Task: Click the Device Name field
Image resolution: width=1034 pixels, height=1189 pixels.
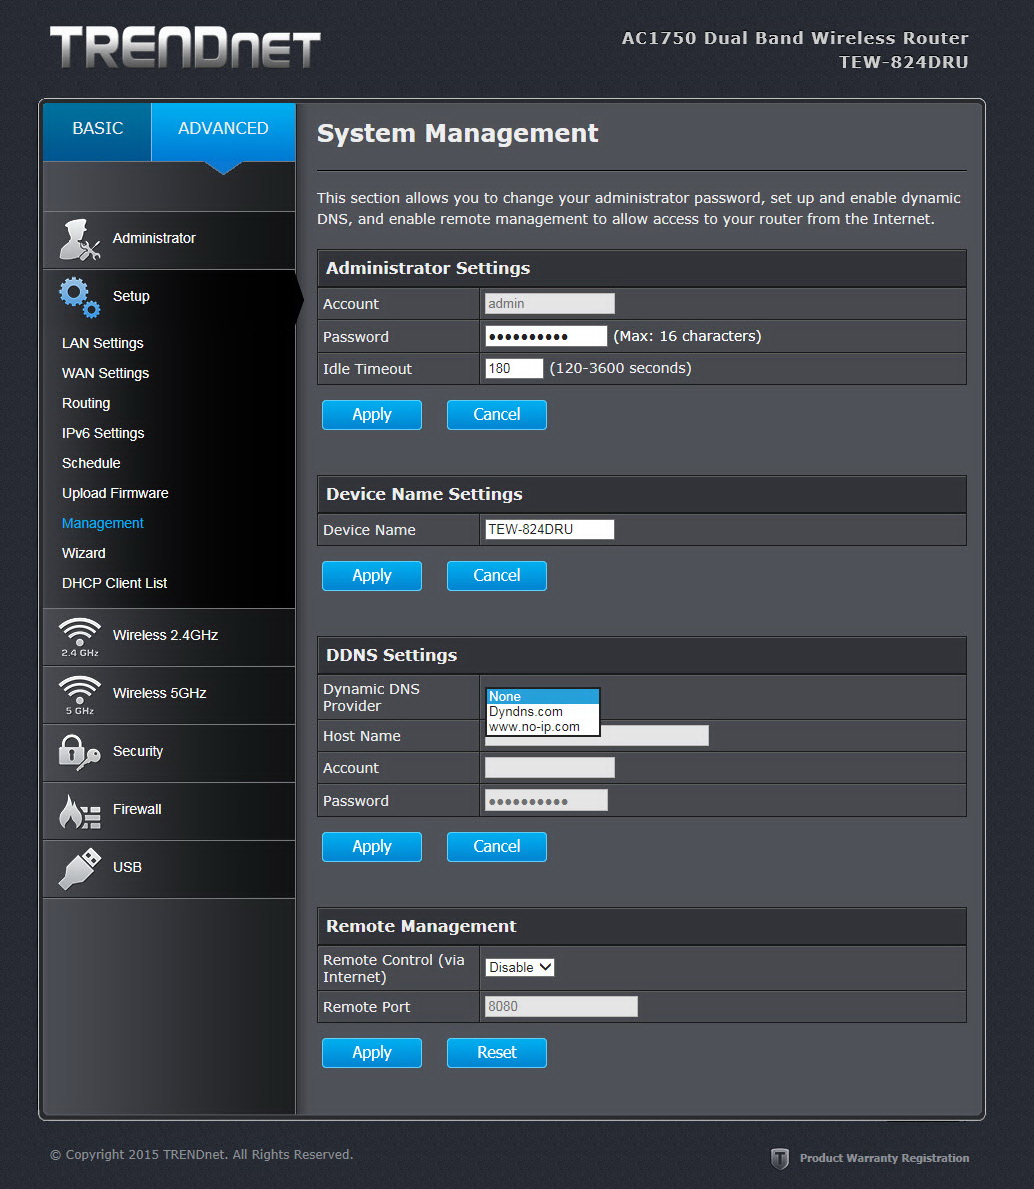Action: coord(550,529)
